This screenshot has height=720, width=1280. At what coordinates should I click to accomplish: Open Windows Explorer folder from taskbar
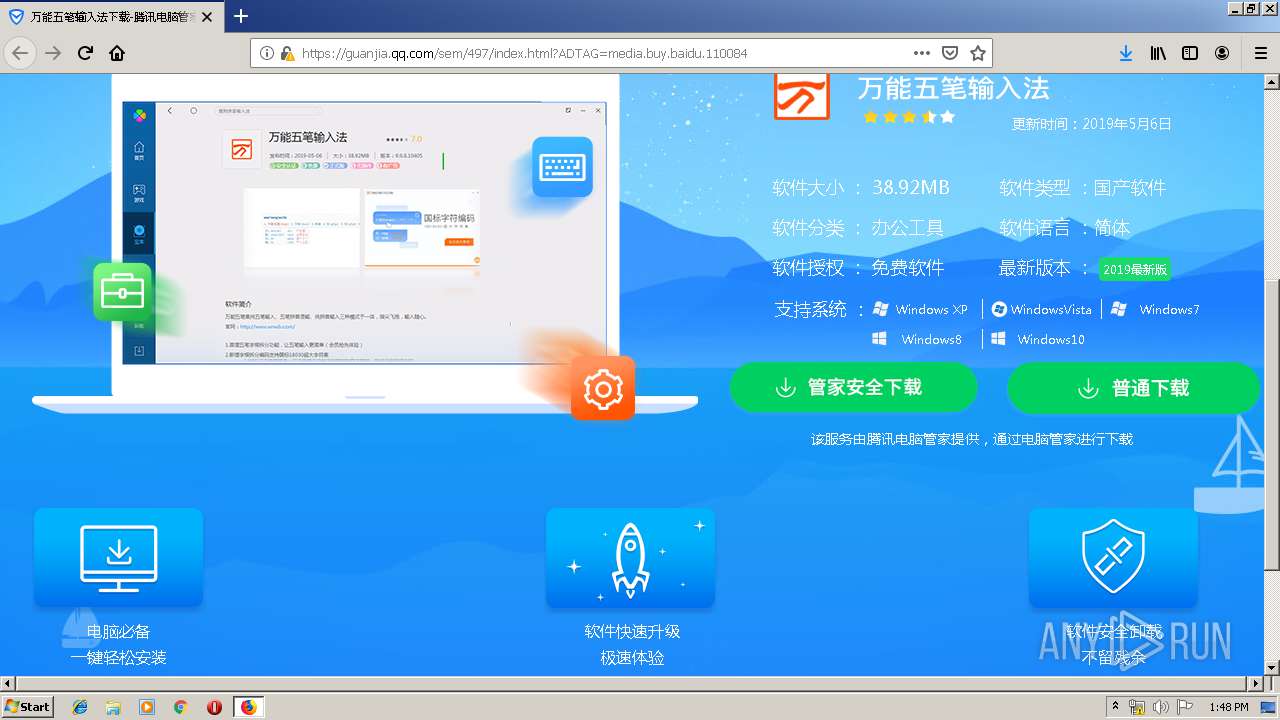pos(113,707)
